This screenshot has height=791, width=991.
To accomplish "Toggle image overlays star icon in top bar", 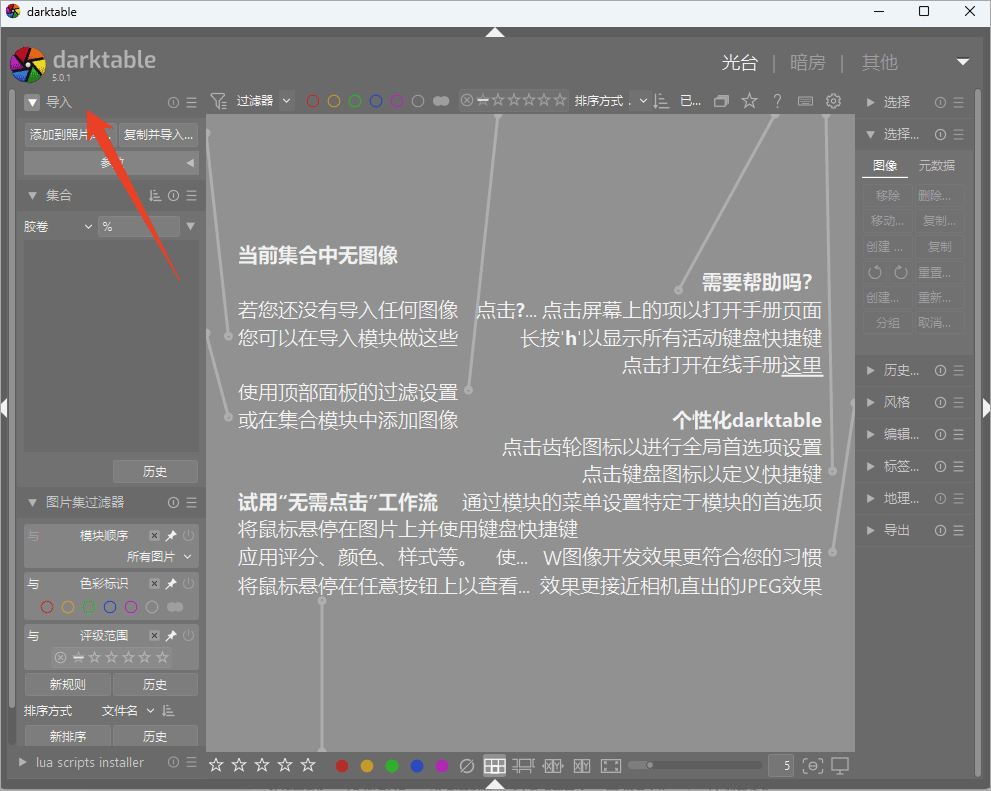I will (747, 101).
